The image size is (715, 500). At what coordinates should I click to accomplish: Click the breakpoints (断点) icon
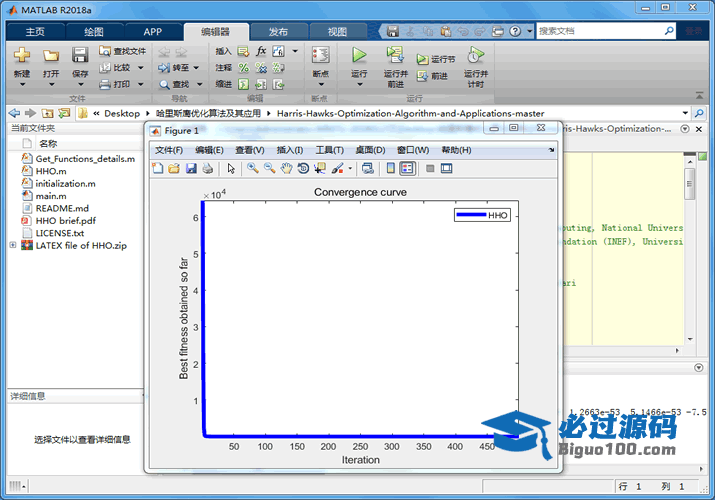[x=320, y=57]
